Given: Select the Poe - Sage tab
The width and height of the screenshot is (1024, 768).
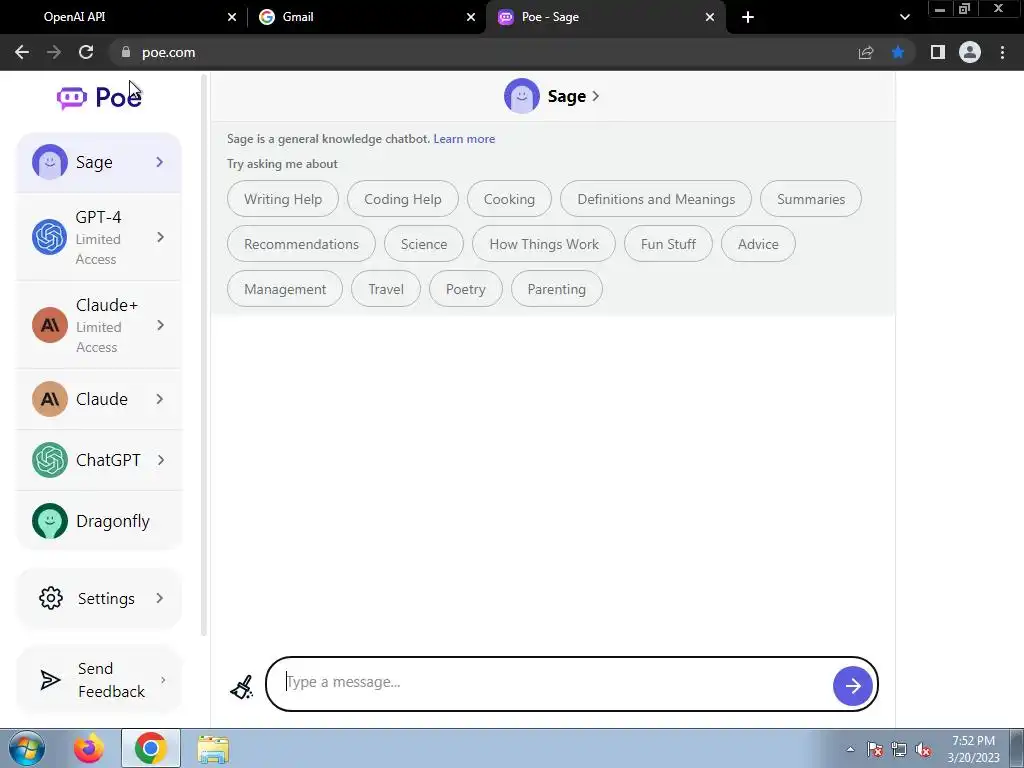Looking at the screenshot, I should point(605,17).
